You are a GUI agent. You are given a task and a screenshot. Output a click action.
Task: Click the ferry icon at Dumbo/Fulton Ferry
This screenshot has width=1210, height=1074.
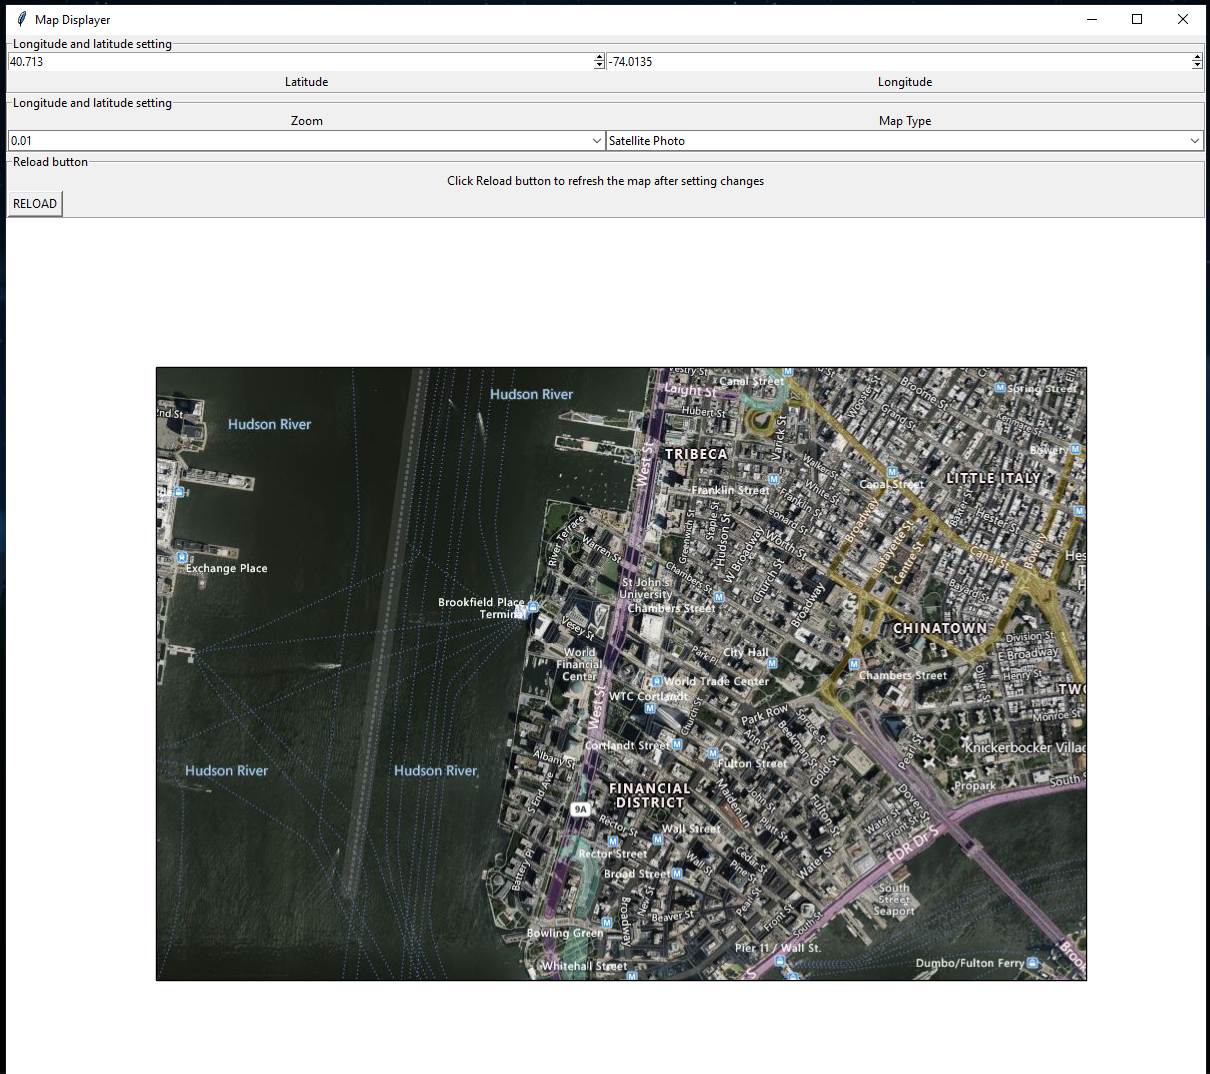(x=1030, y=960)
